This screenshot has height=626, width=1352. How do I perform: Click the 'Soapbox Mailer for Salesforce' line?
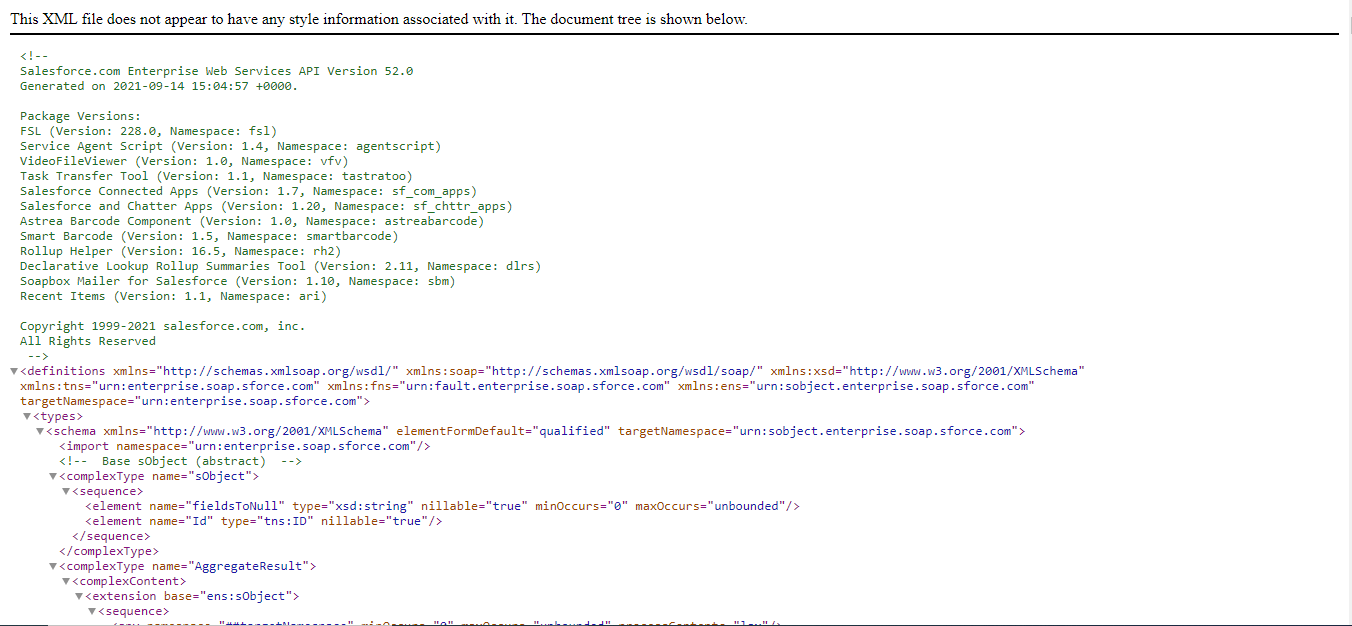[237, 281]
